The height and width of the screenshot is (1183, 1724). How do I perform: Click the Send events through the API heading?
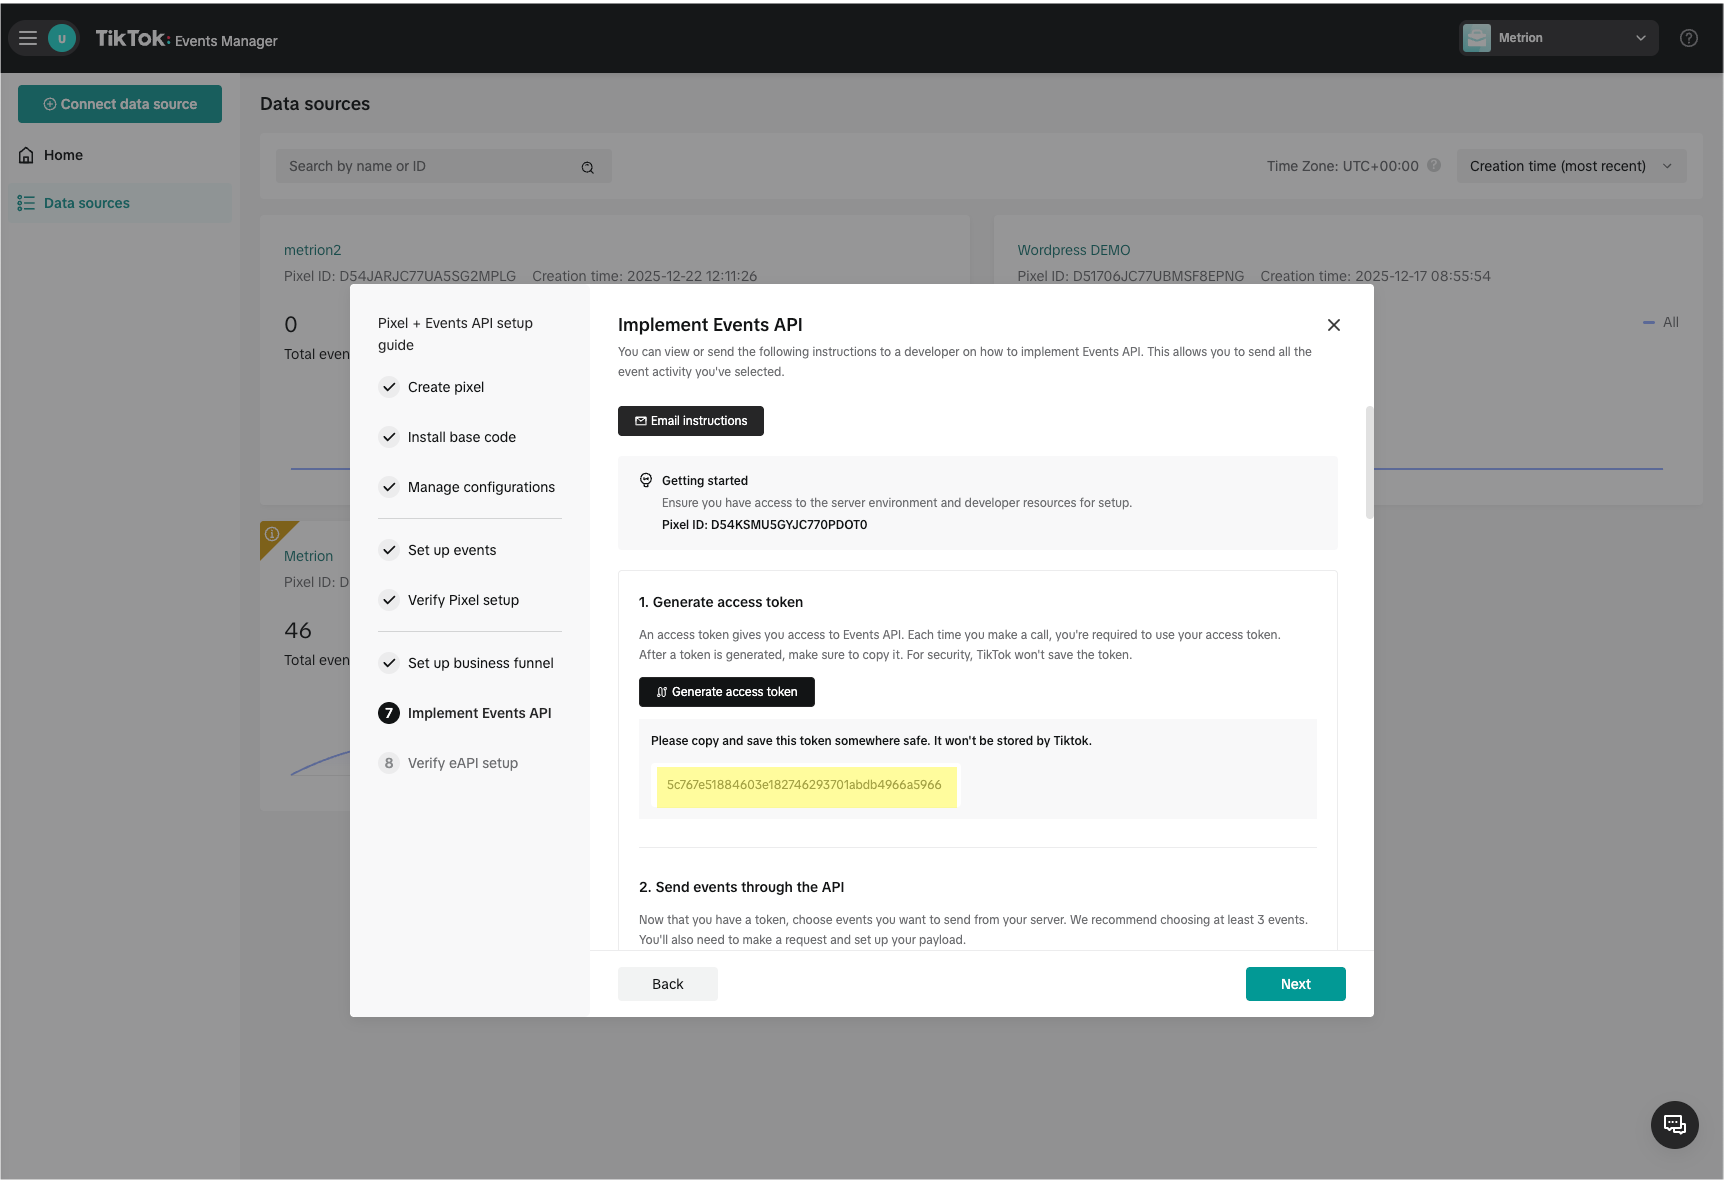742,887
